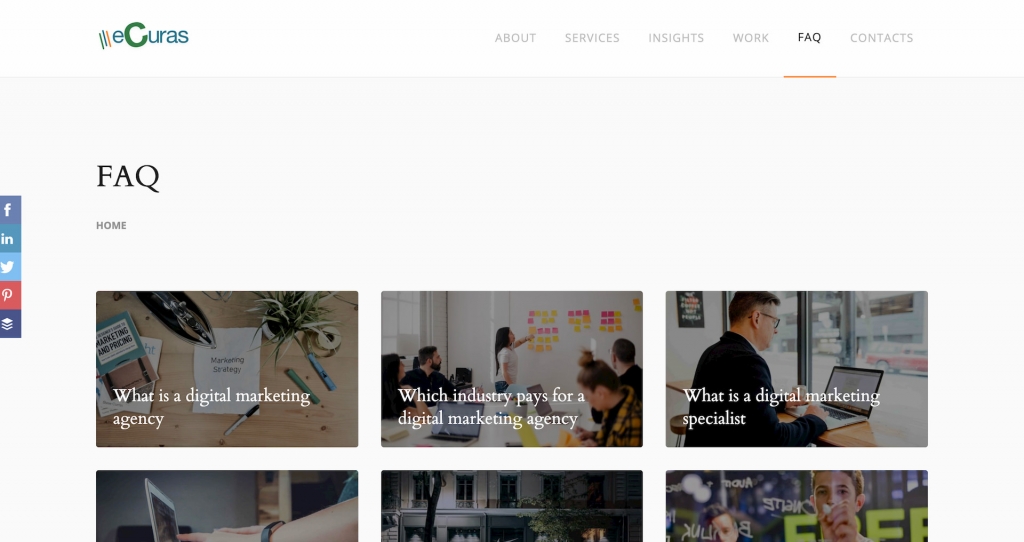The image size is (1024, 542).
Task: Share page via LinkedIn sidebar icon
Action: tap(10, 238)
